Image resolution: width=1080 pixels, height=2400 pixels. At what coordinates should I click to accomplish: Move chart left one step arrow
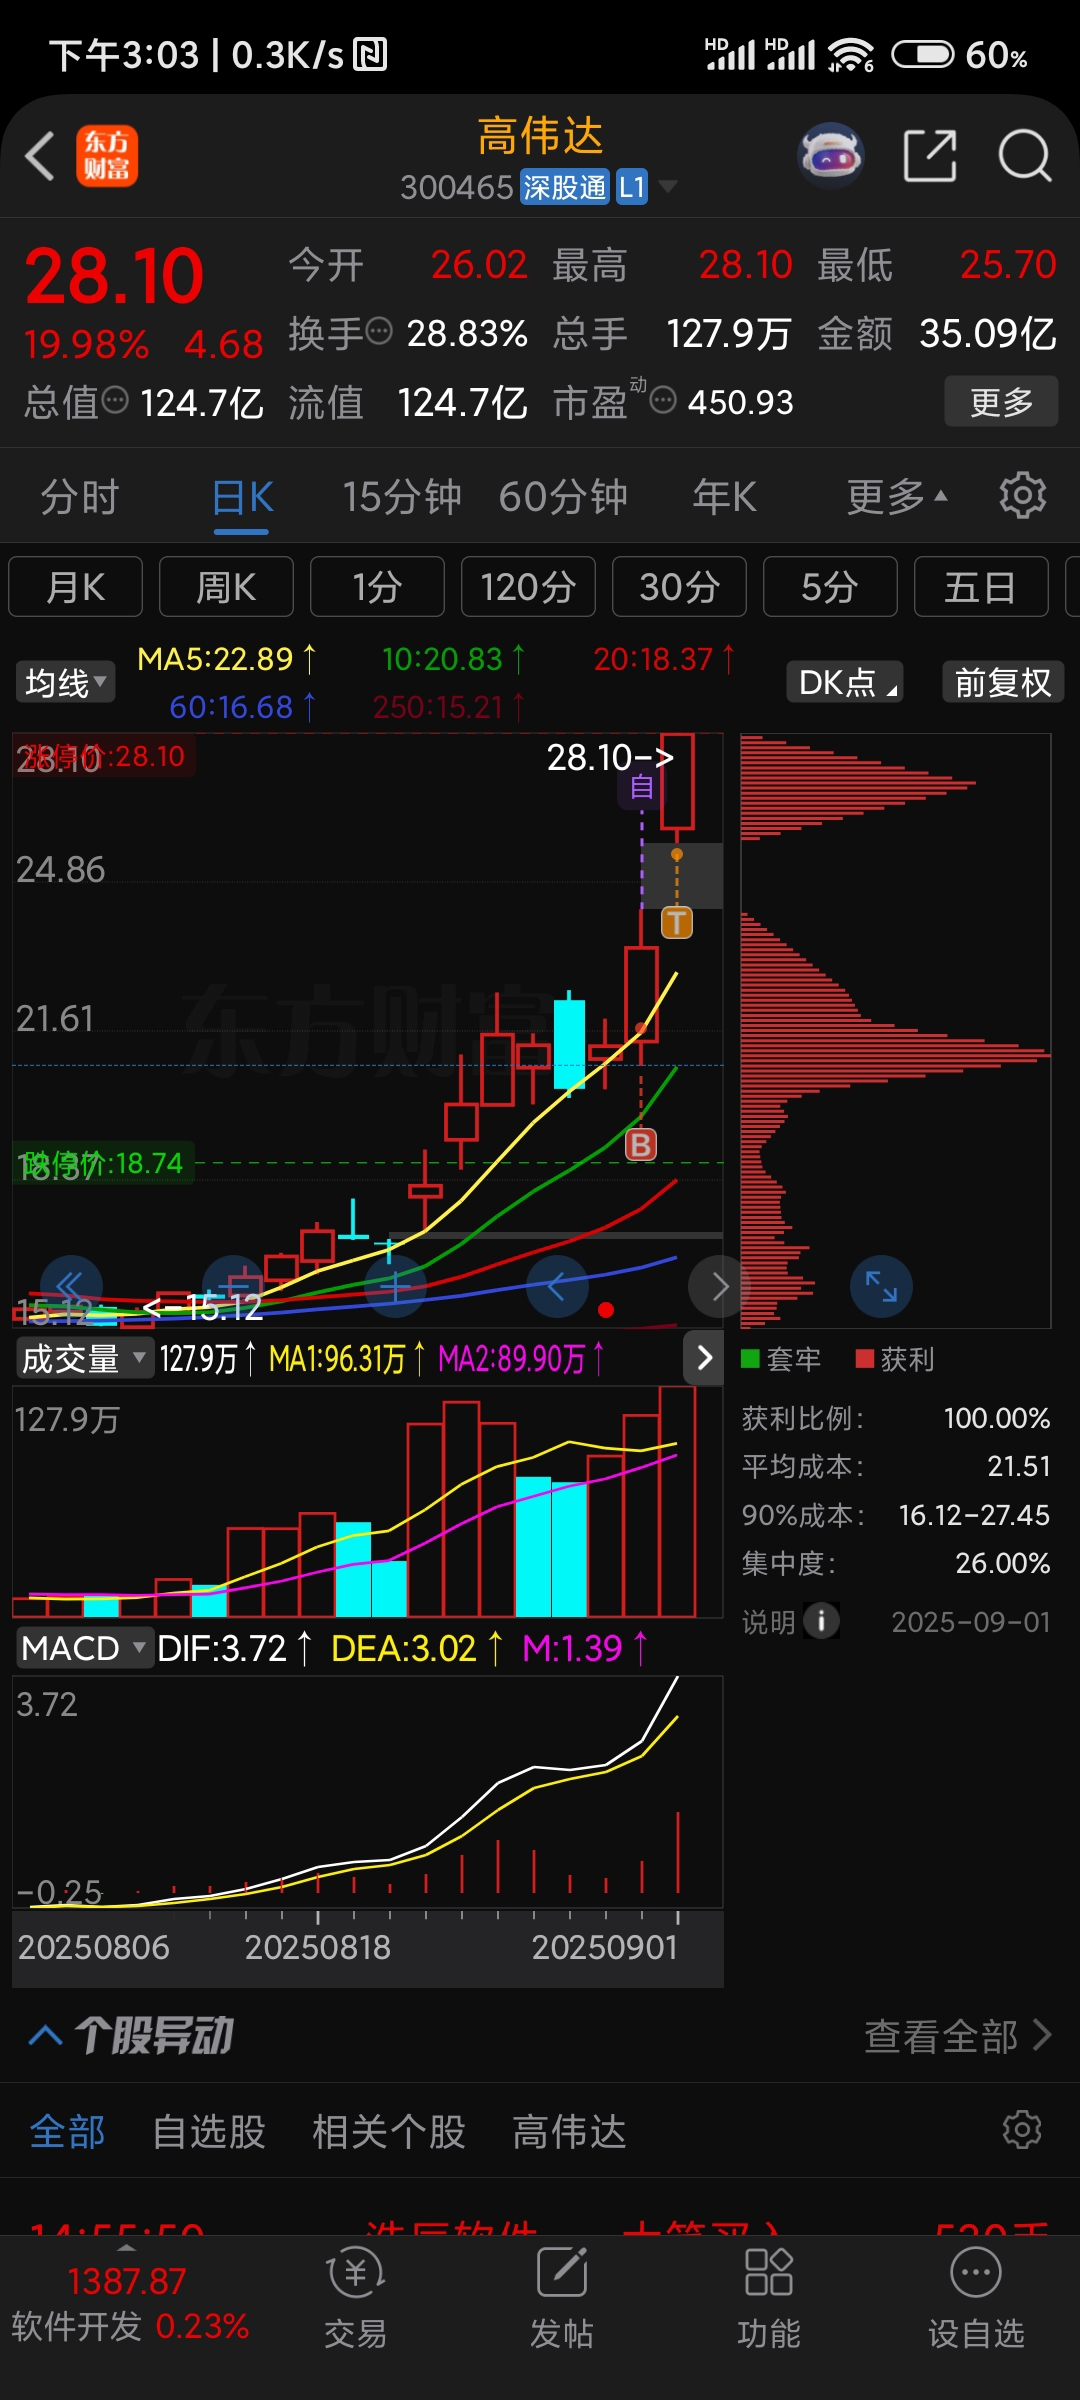[x=557, y=1286]
